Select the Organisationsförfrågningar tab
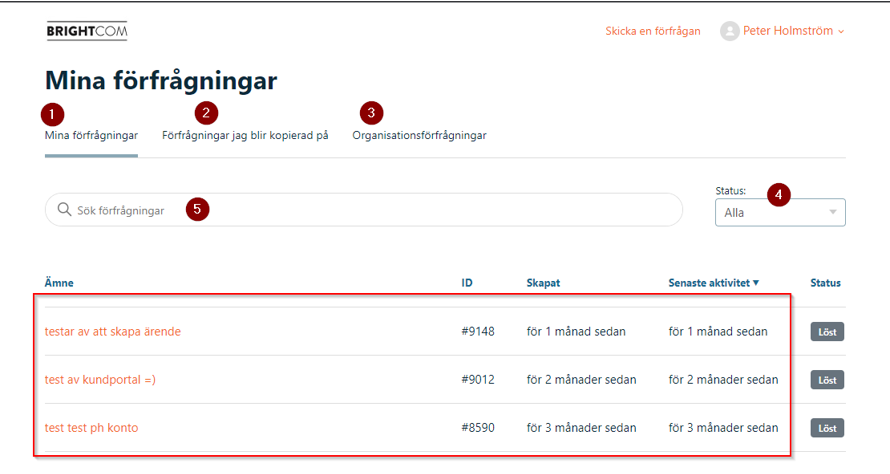This screenshot has width=890, height=474. [x=419, y=135]
